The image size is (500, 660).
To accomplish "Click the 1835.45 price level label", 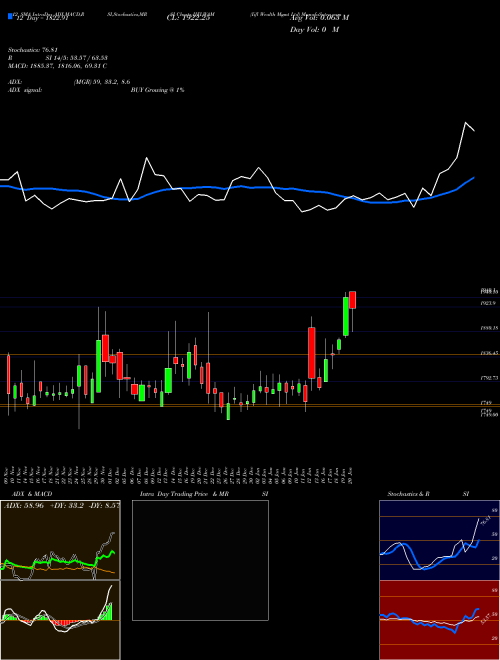I will 489,354.
